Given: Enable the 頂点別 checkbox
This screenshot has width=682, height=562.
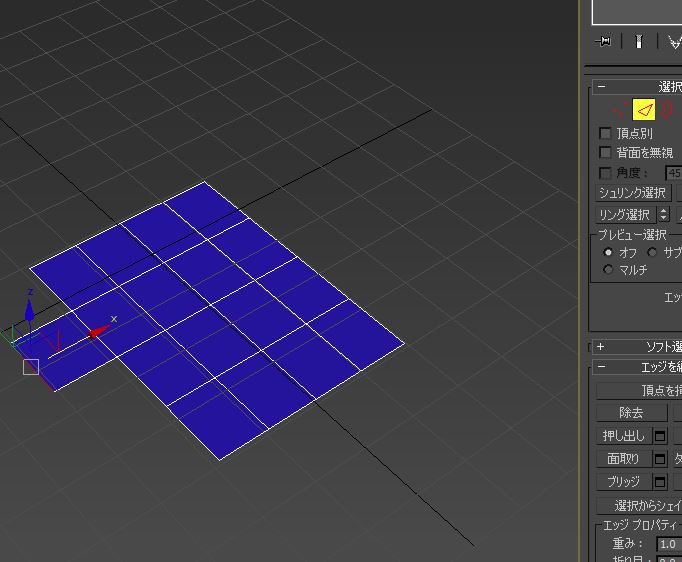Looking at the screenshot, I should pyautogui.click(x=605, y=133).
